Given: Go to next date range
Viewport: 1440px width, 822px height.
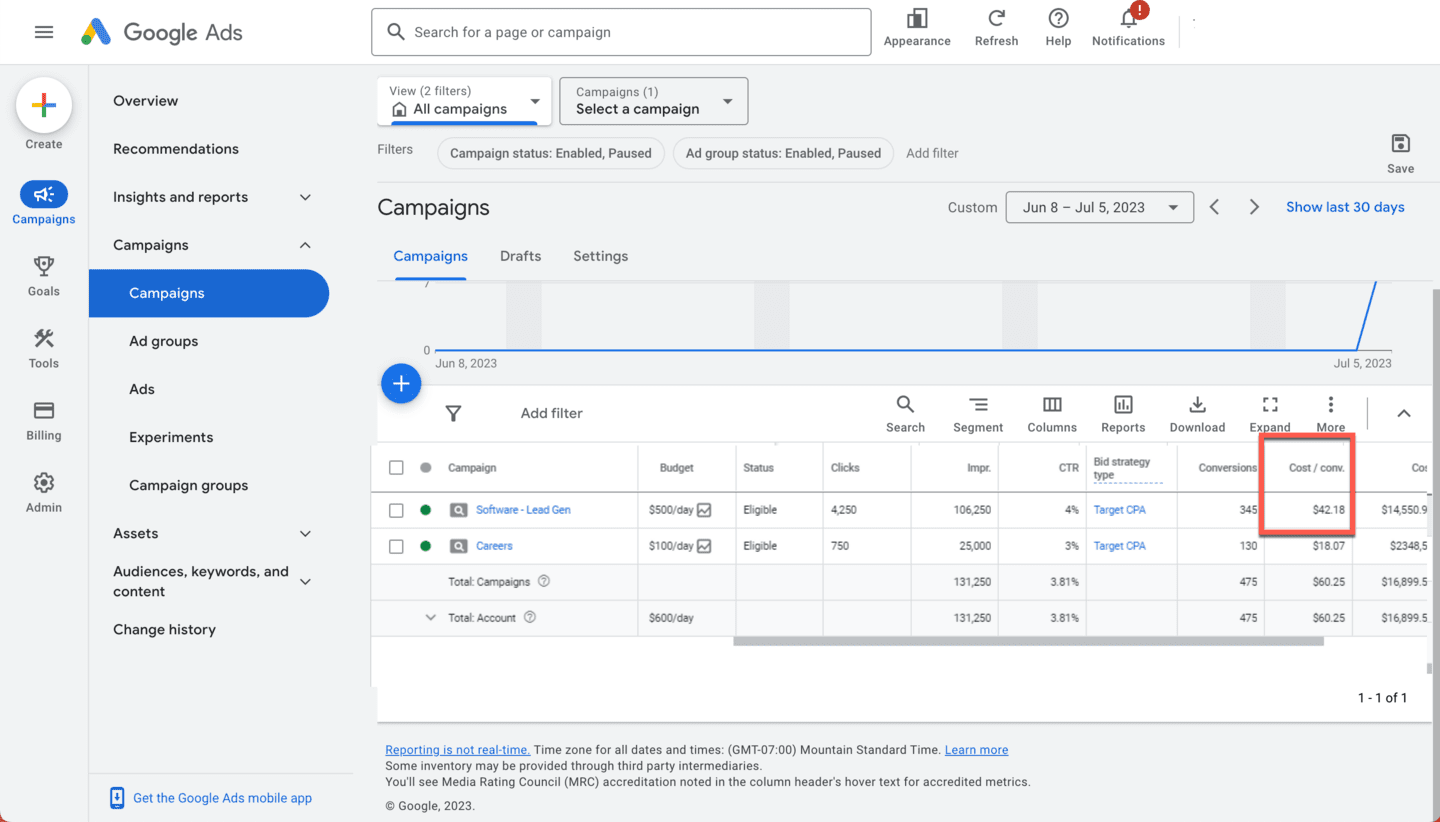Looking at the screenshot, I should pyautogui.click(x=1254, y=207).
